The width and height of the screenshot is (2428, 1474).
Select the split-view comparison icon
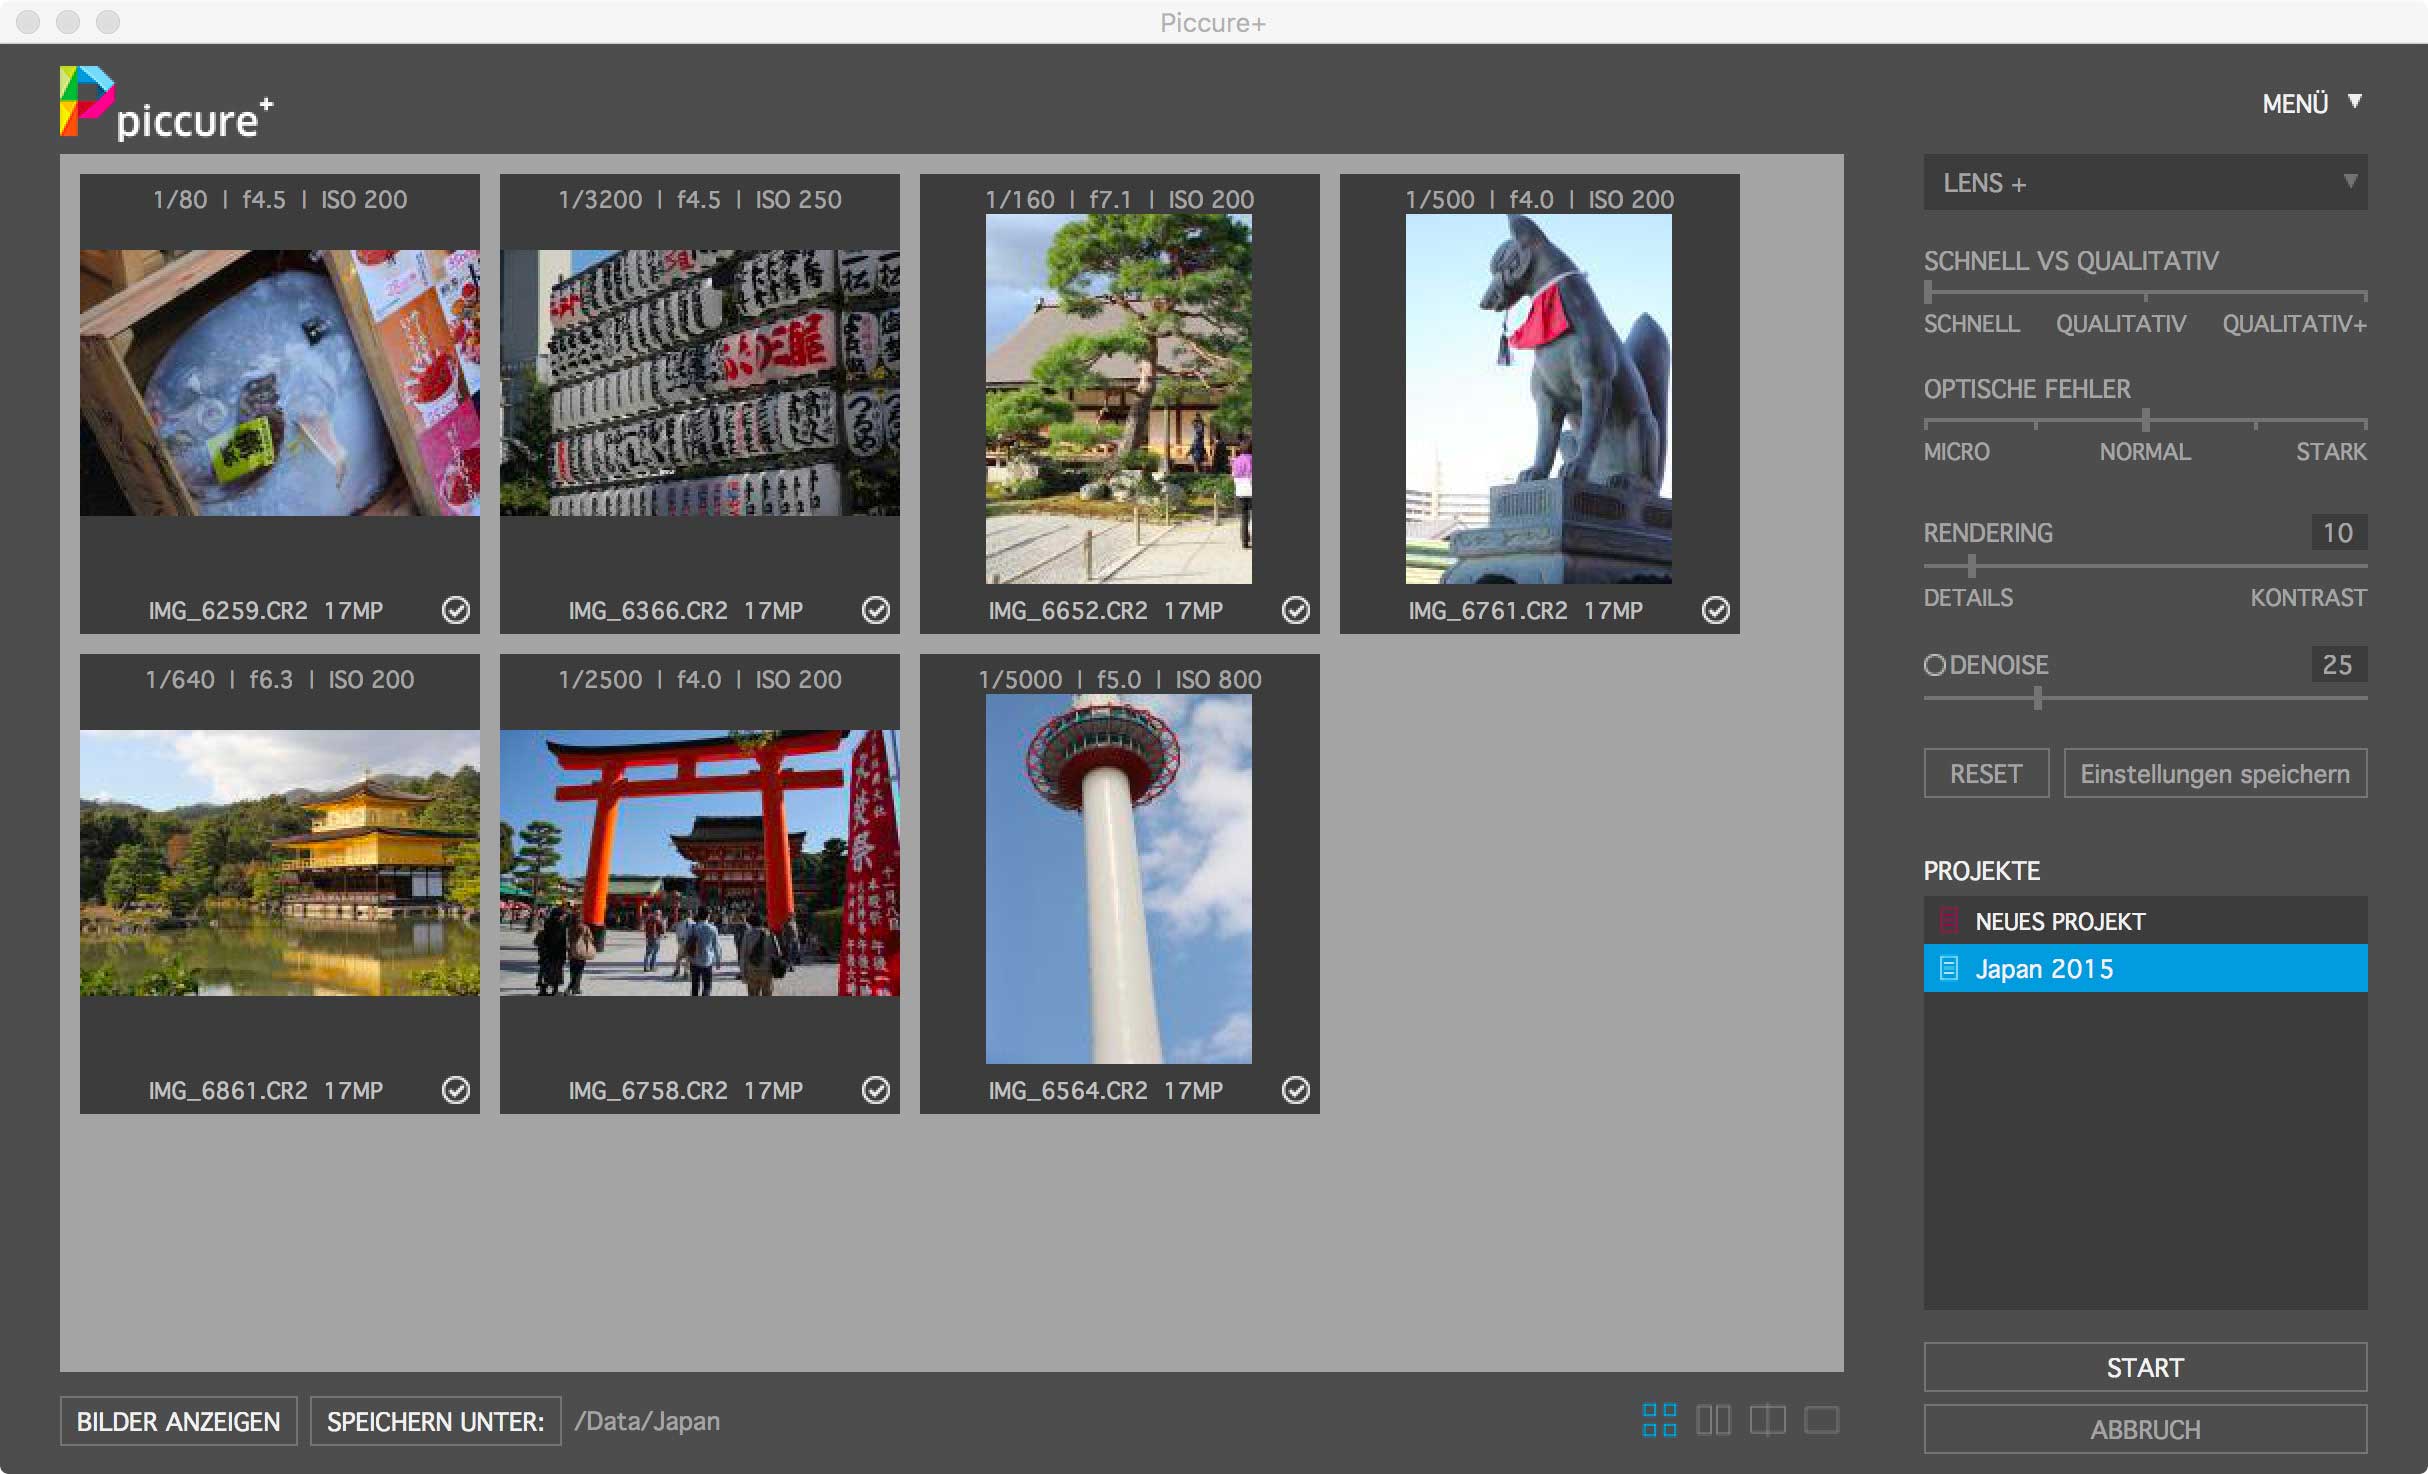coord(1767,1420)
